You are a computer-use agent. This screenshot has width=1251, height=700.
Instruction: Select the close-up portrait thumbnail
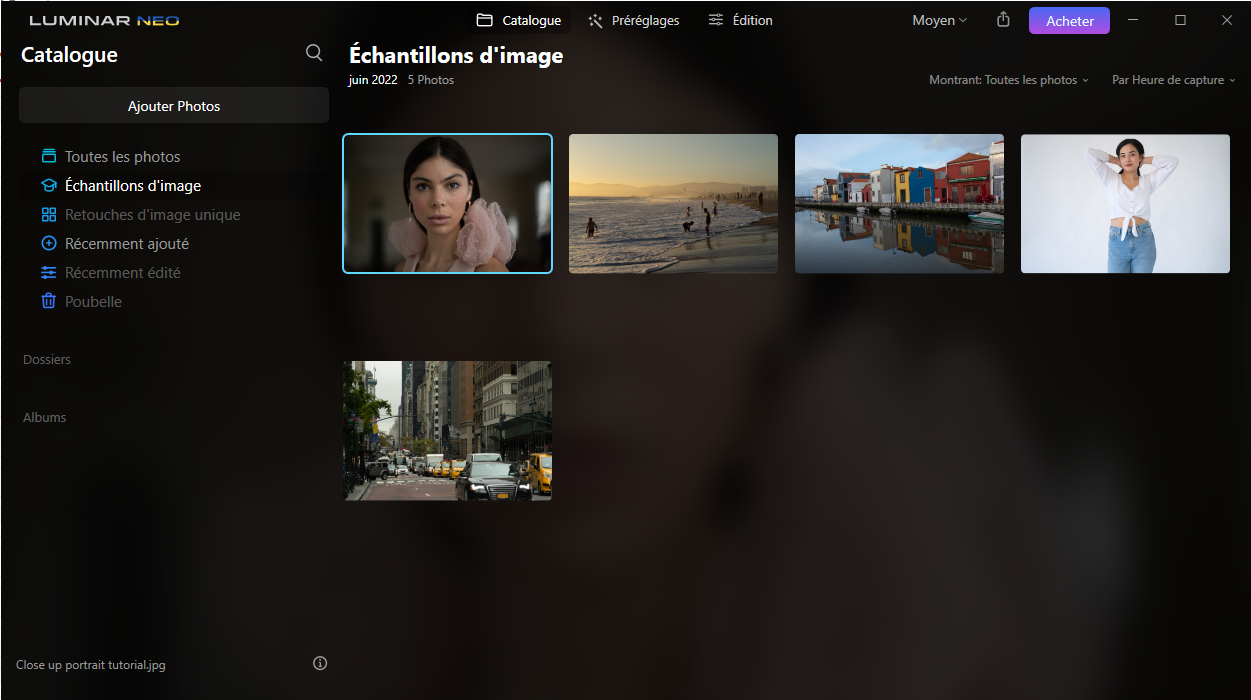click(447, 203)
